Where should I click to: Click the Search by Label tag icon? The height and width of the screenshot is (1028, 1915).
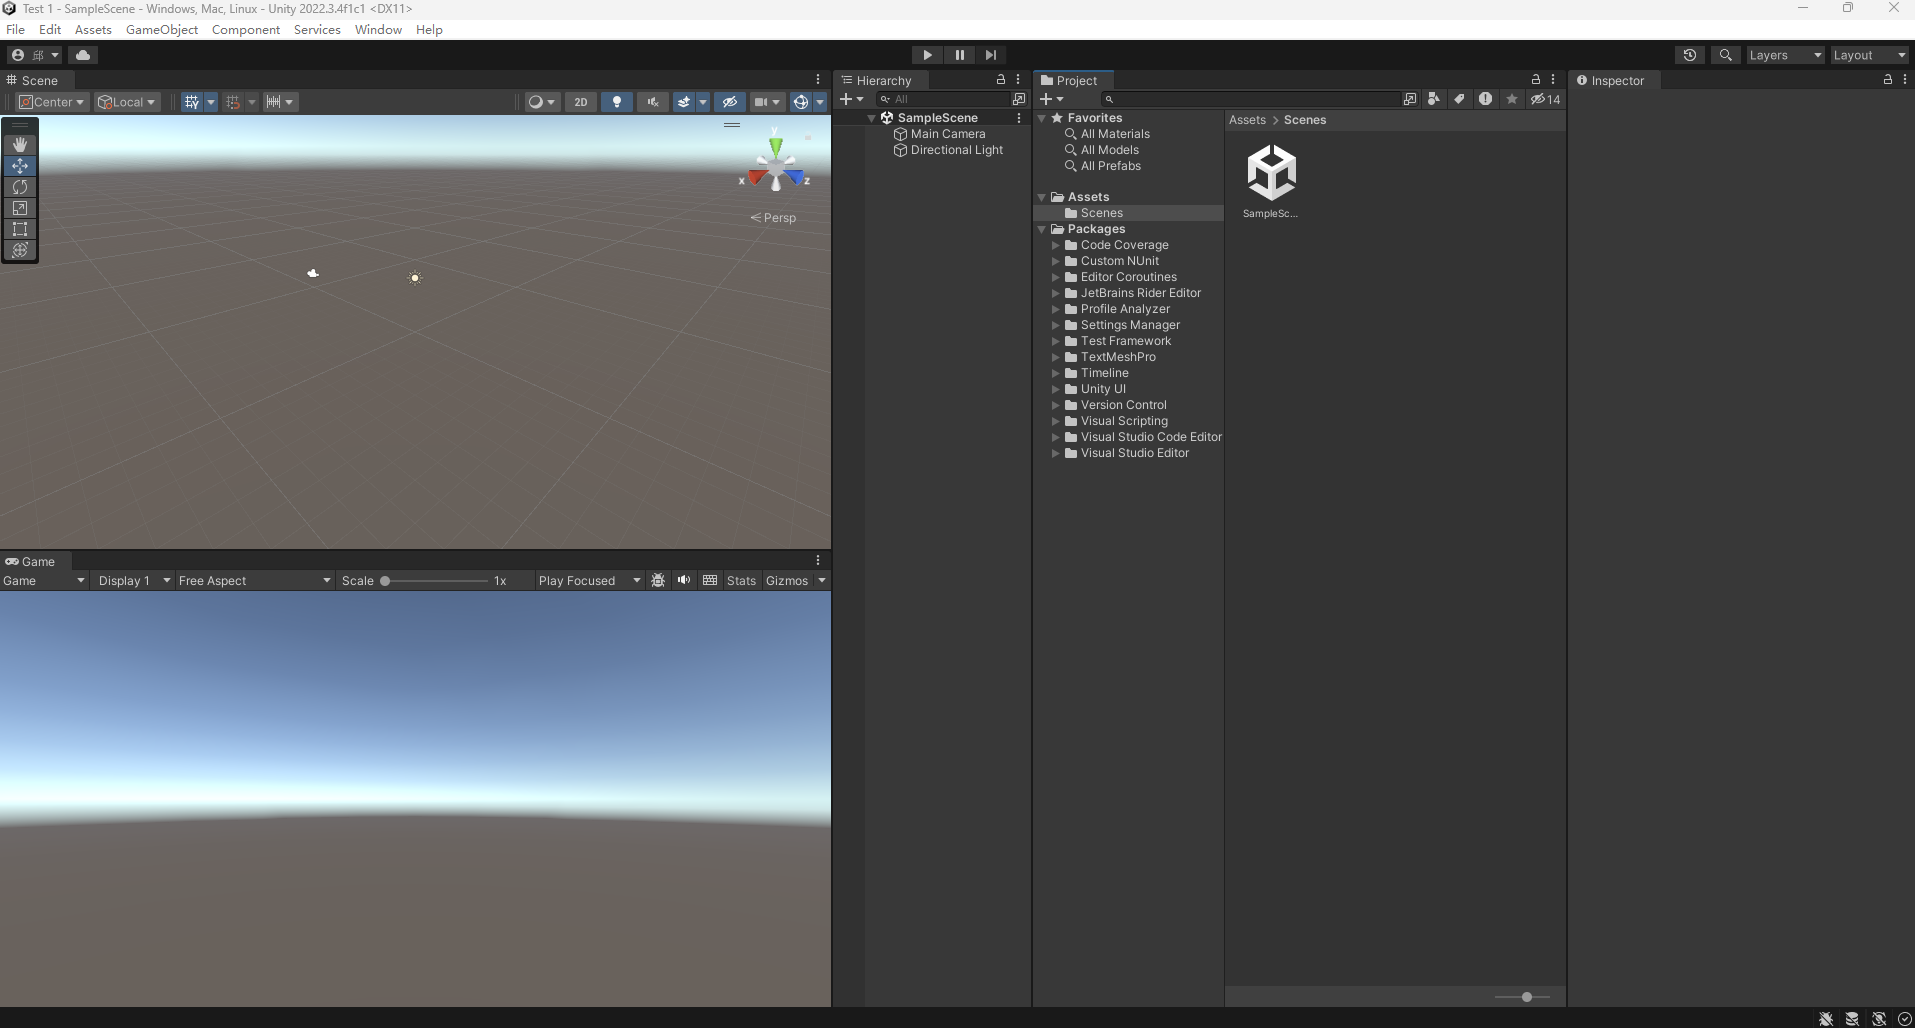coord(1459,99)
